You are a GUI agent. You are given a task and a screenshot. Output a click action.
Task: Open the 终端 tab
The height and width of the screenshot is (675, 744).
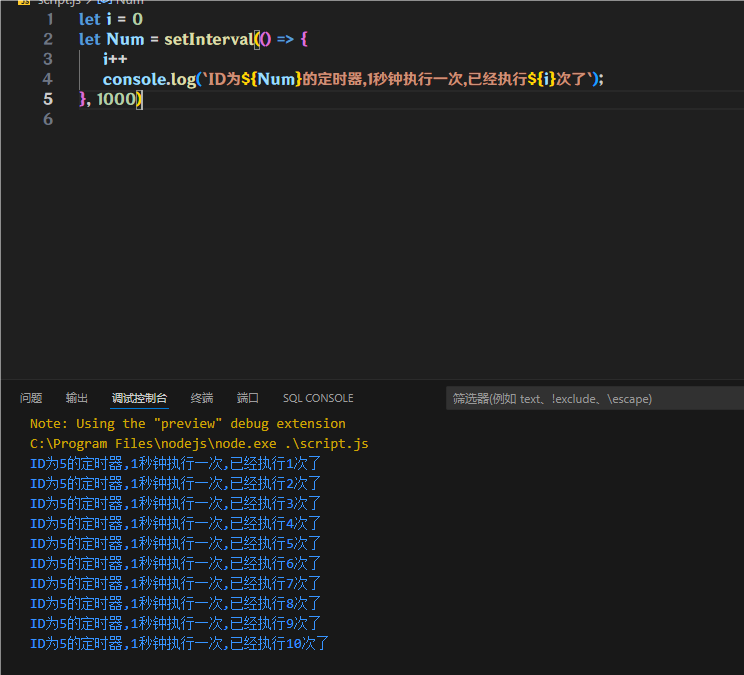202,398
